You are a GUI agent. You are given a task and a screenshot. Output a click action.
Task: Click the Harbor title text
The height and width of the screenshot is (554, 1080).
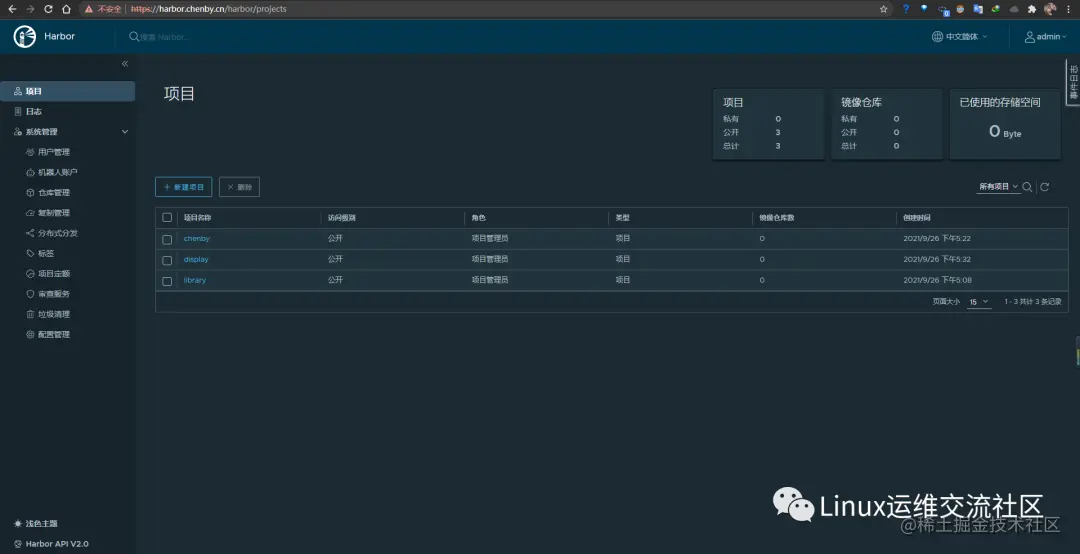tap(59, 37)
